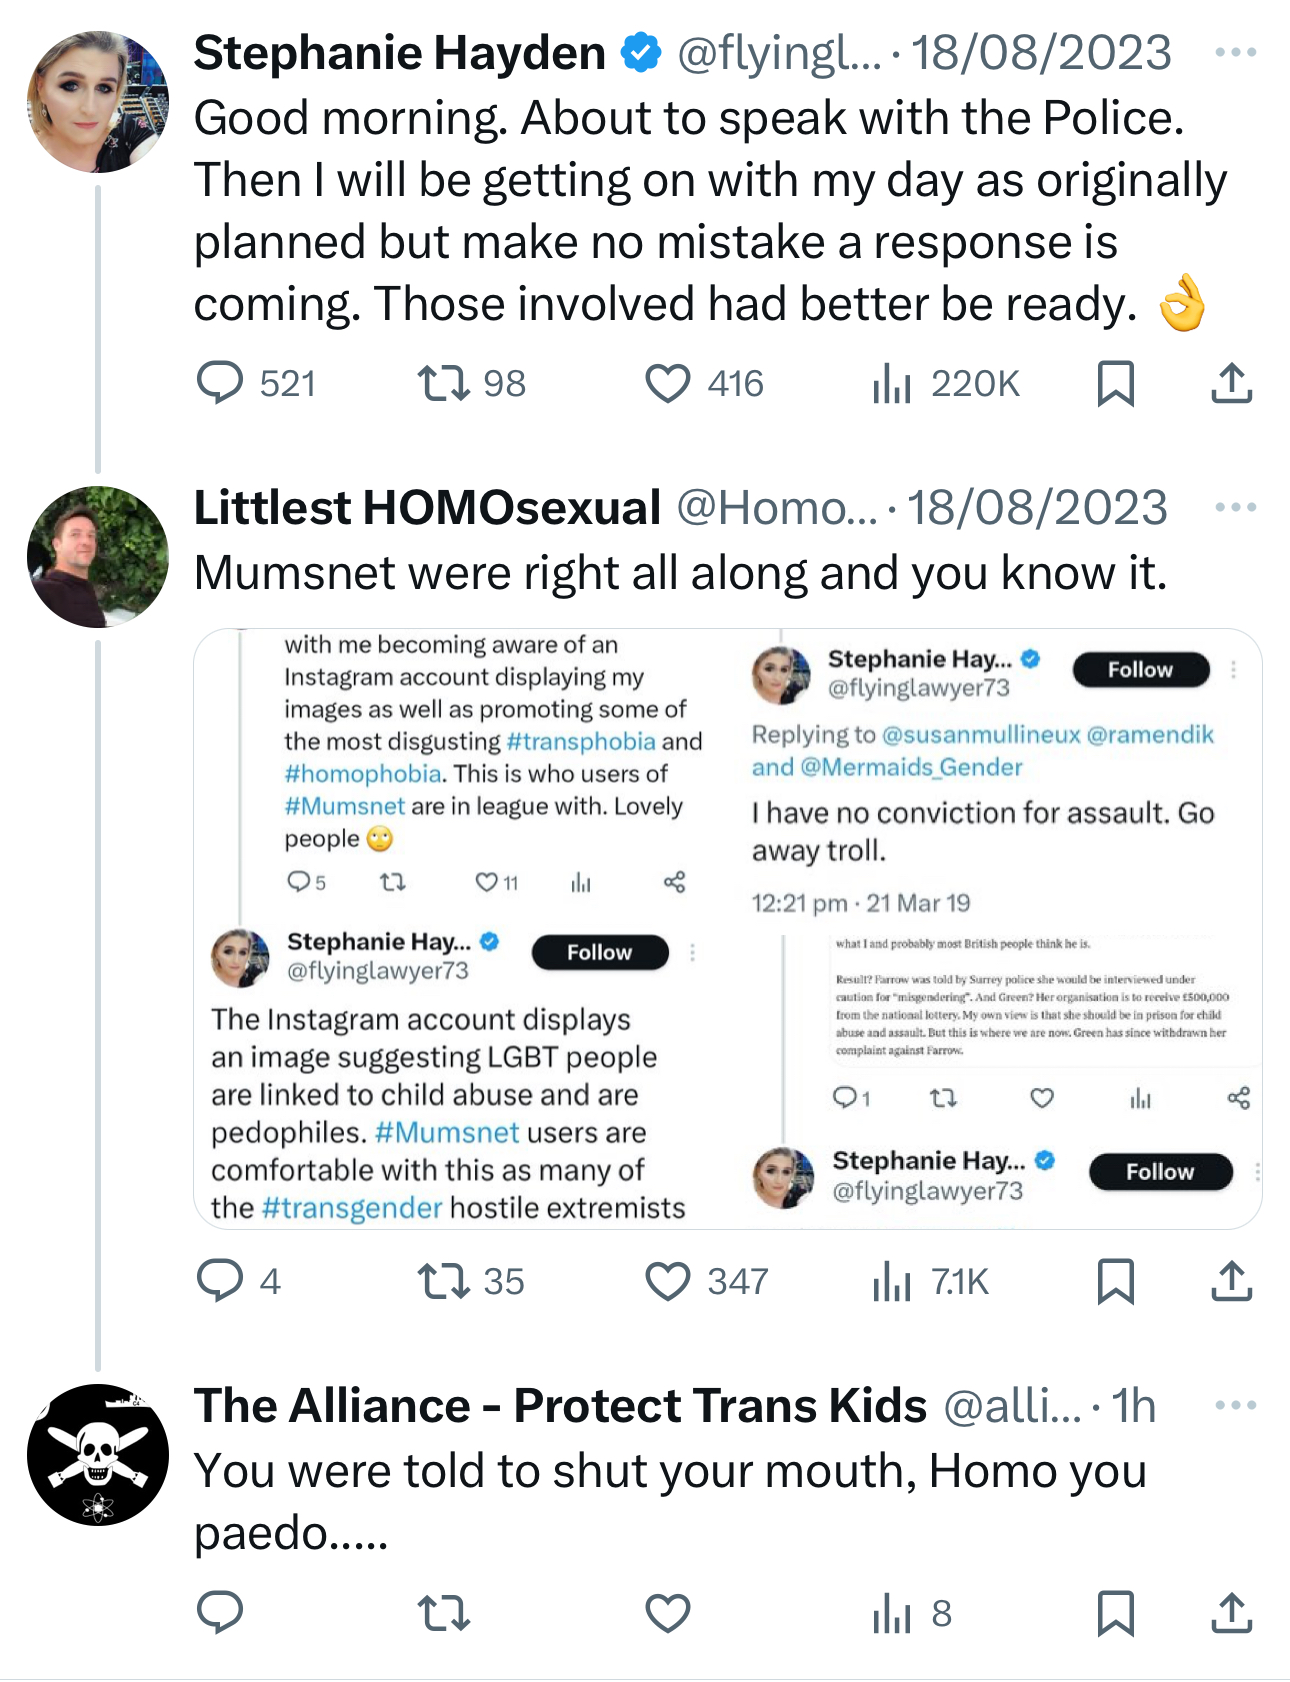
Task: Bookmark Littlest HOMOsexual's tweet
Action: tap(1115, 1281)
